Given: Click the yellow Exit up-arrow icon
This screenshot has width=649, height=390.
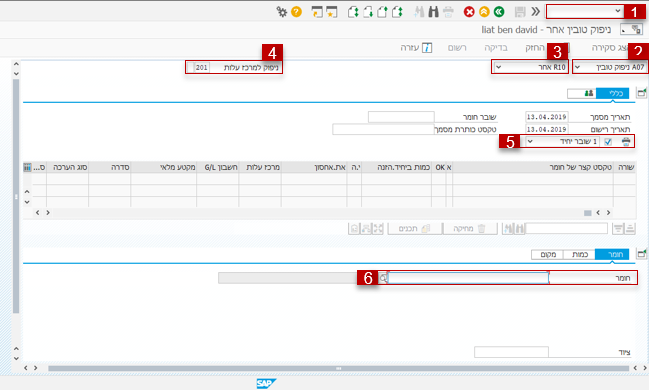Looking at the screenshot, I should click(x=484, y=12).
